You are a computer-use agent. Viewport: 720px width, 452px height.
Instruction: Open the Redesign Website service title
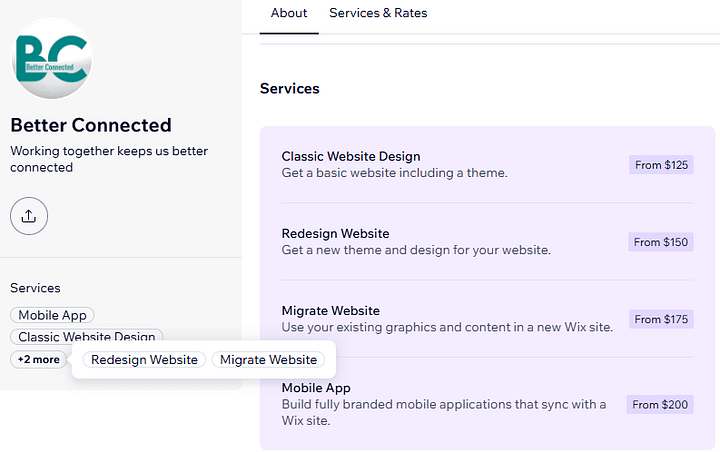(x=335, y=234)
